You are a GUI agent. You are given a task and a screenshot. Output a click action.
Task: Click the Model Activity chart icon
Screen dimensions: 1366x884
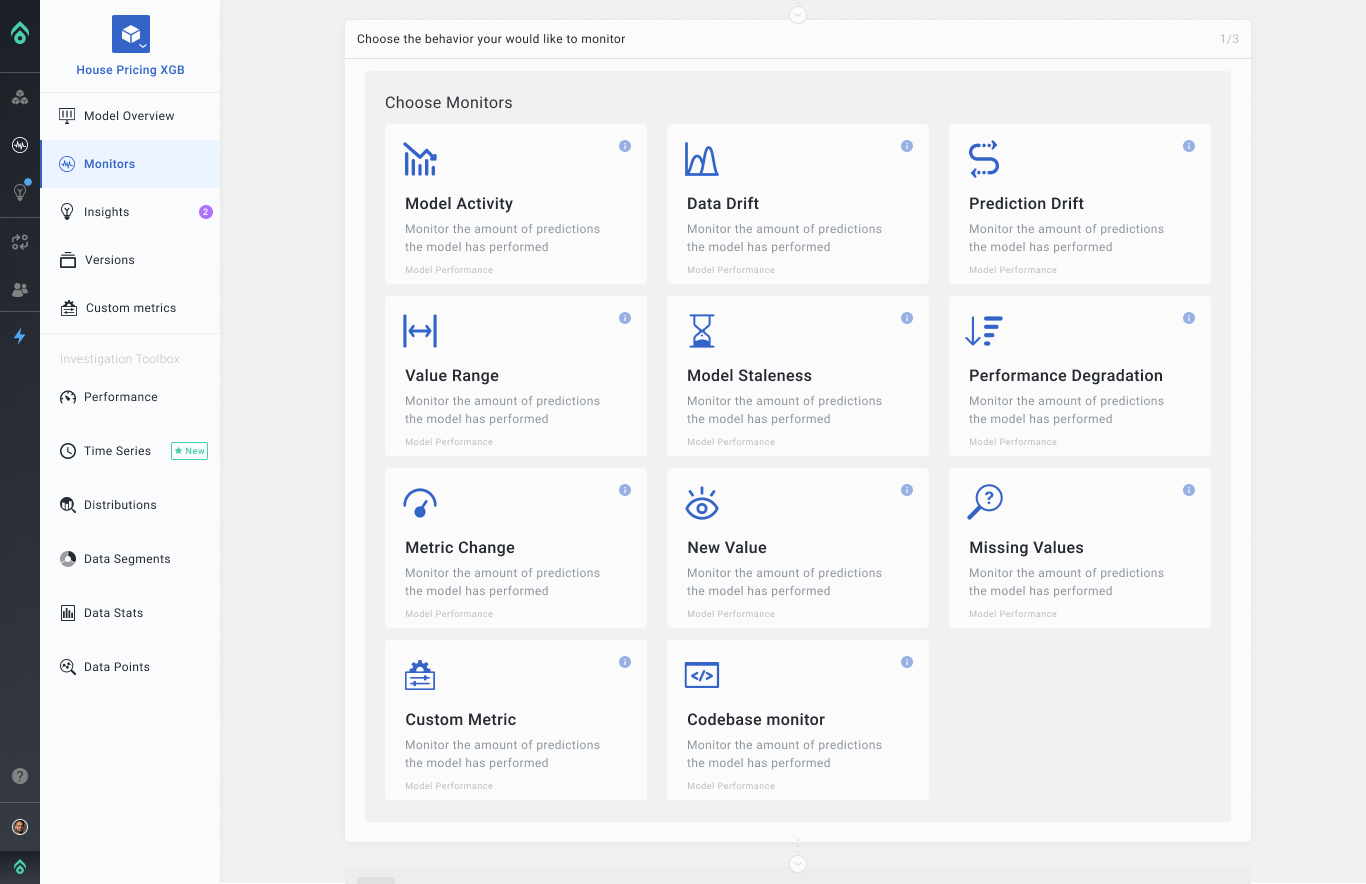pyautogui.click(x=420, y=159)
